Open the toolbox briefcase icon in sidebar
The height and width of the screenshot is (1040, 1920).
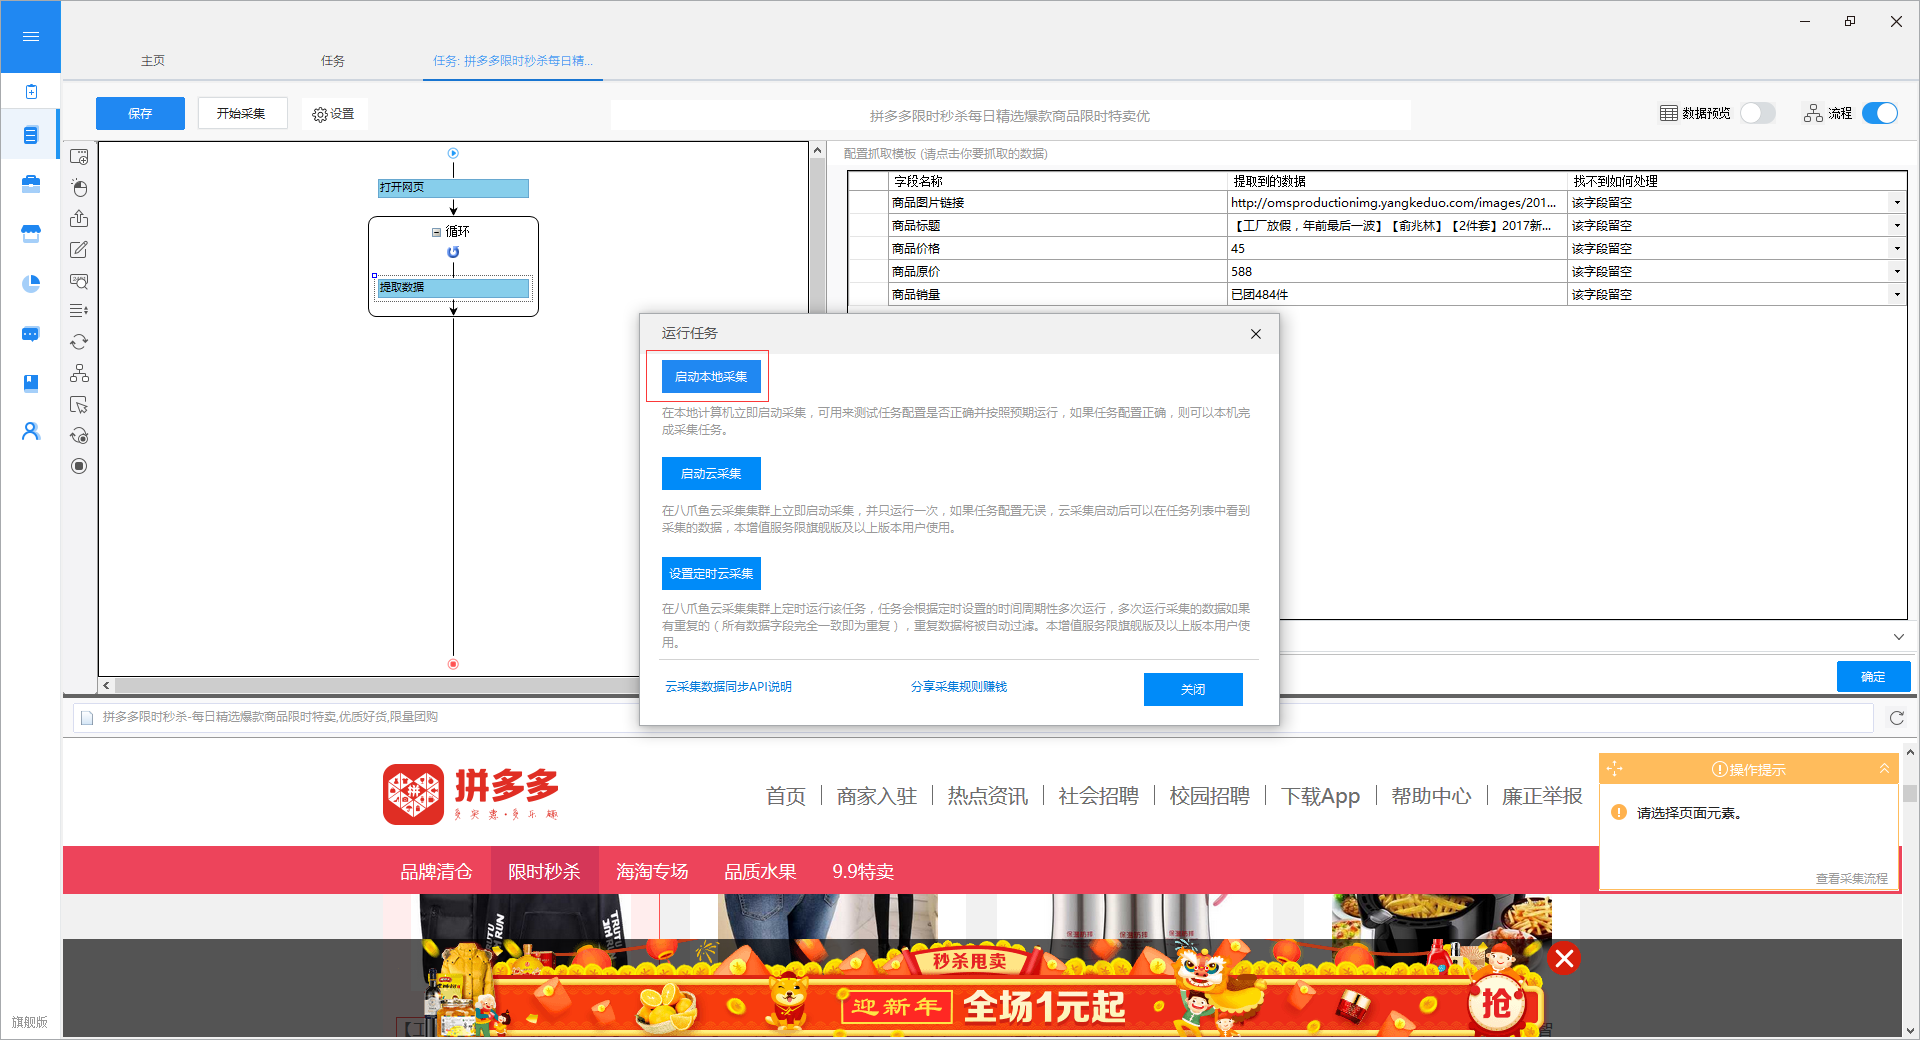31,184
